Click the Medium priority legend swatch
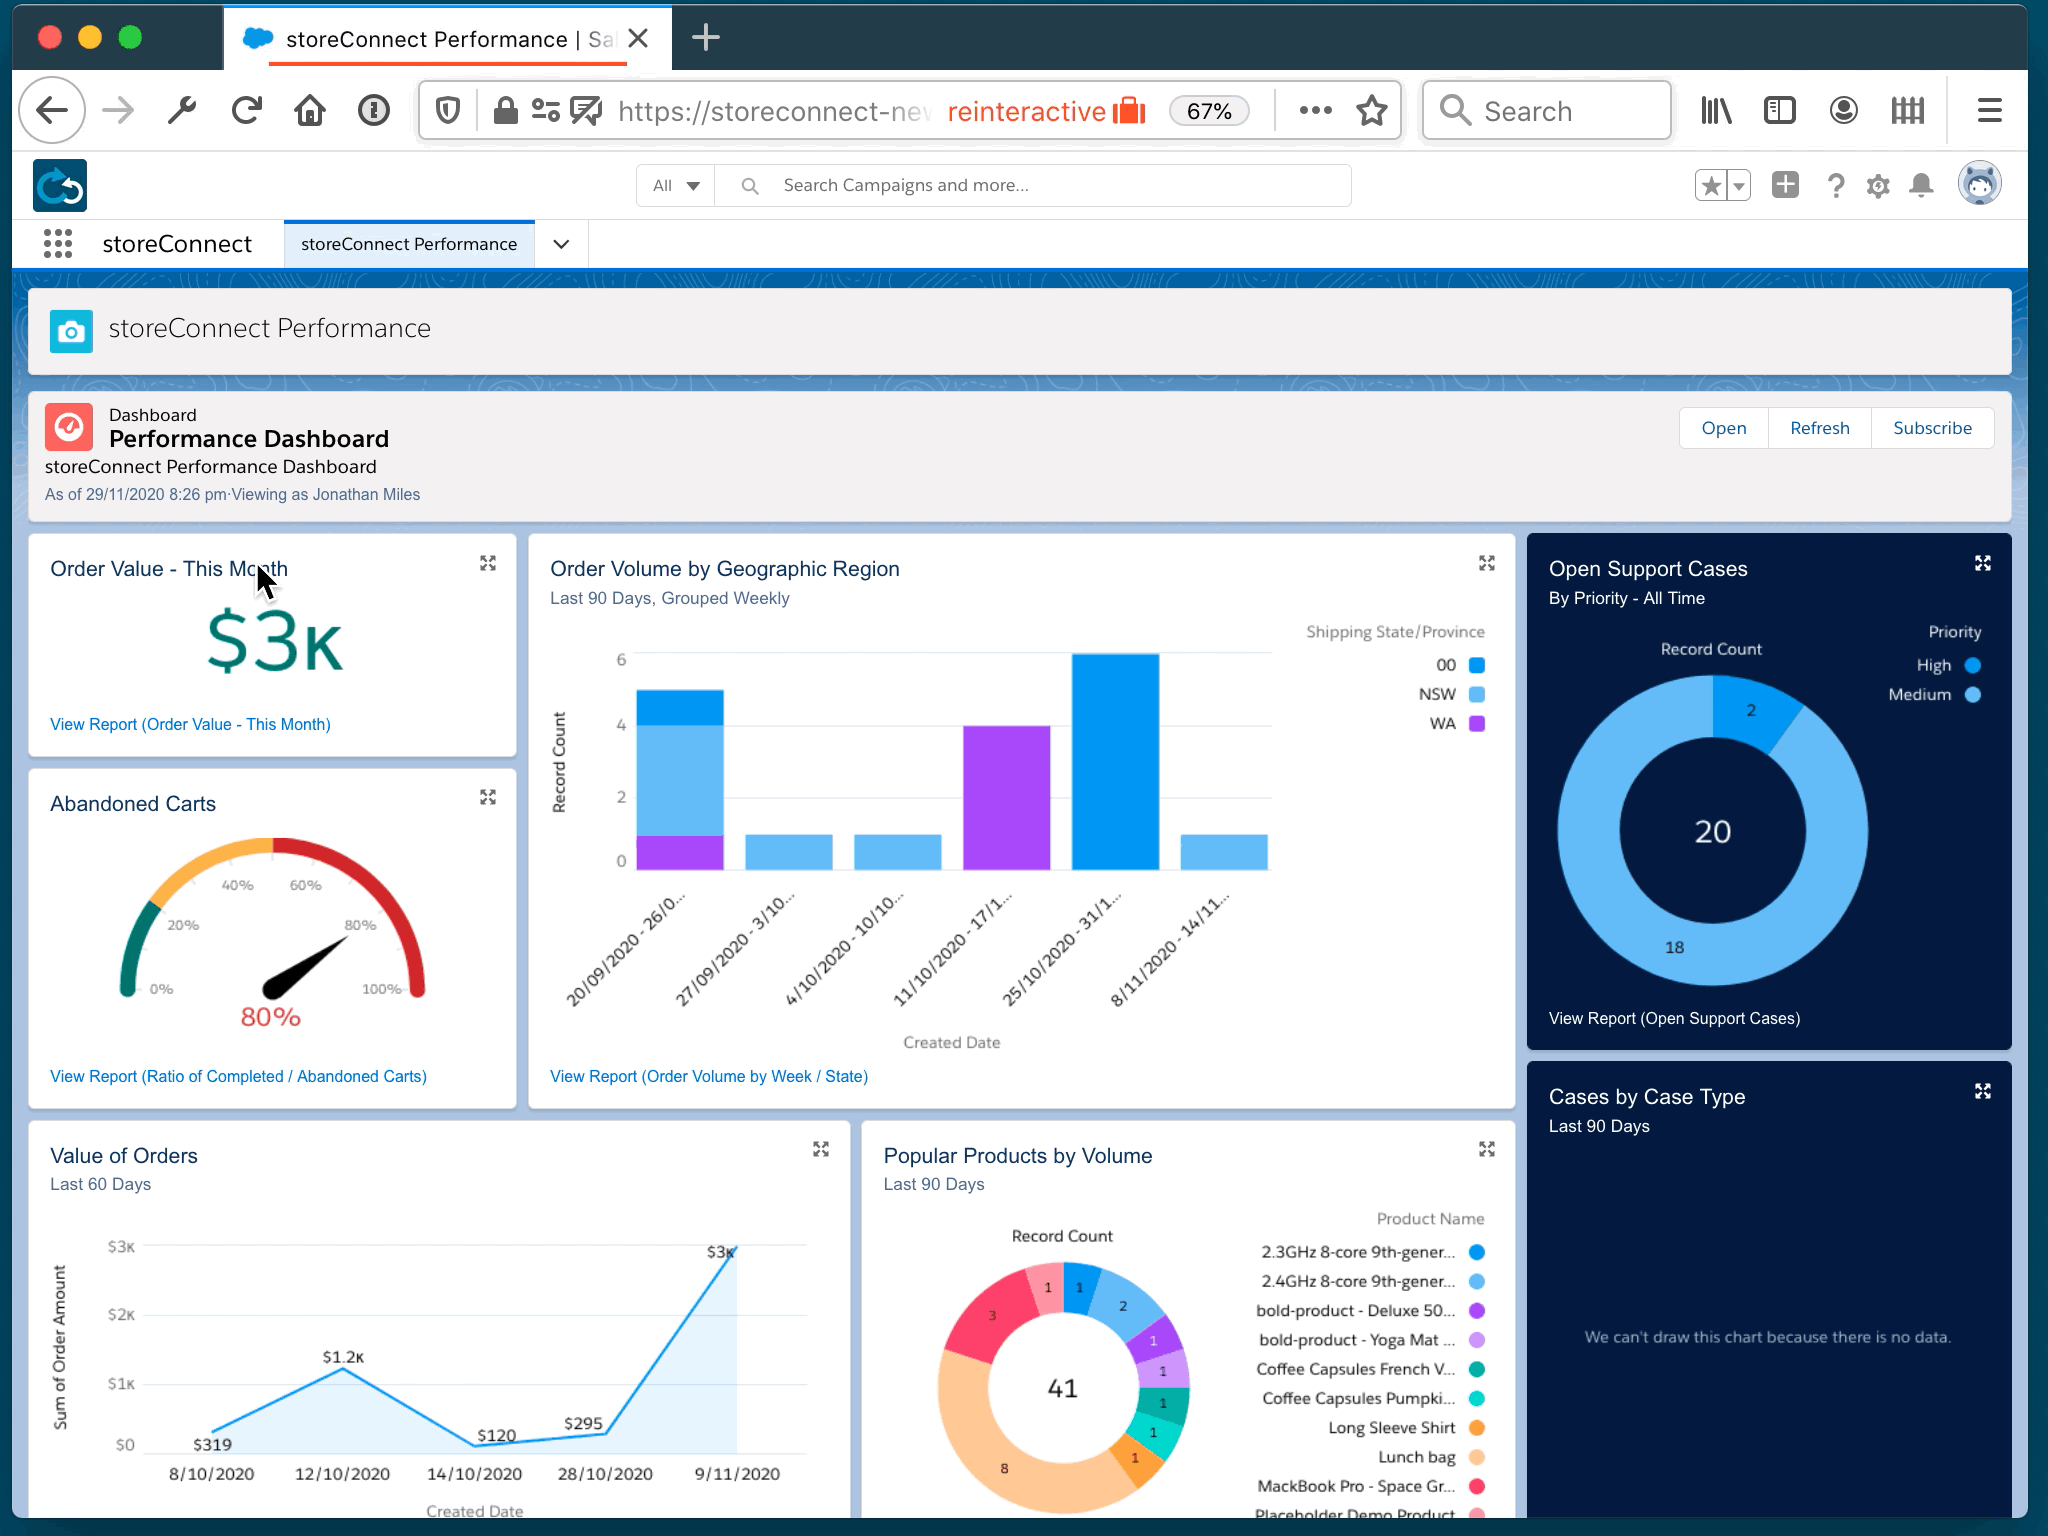The image size is (2048, 1536). [x=1973, y=694]
